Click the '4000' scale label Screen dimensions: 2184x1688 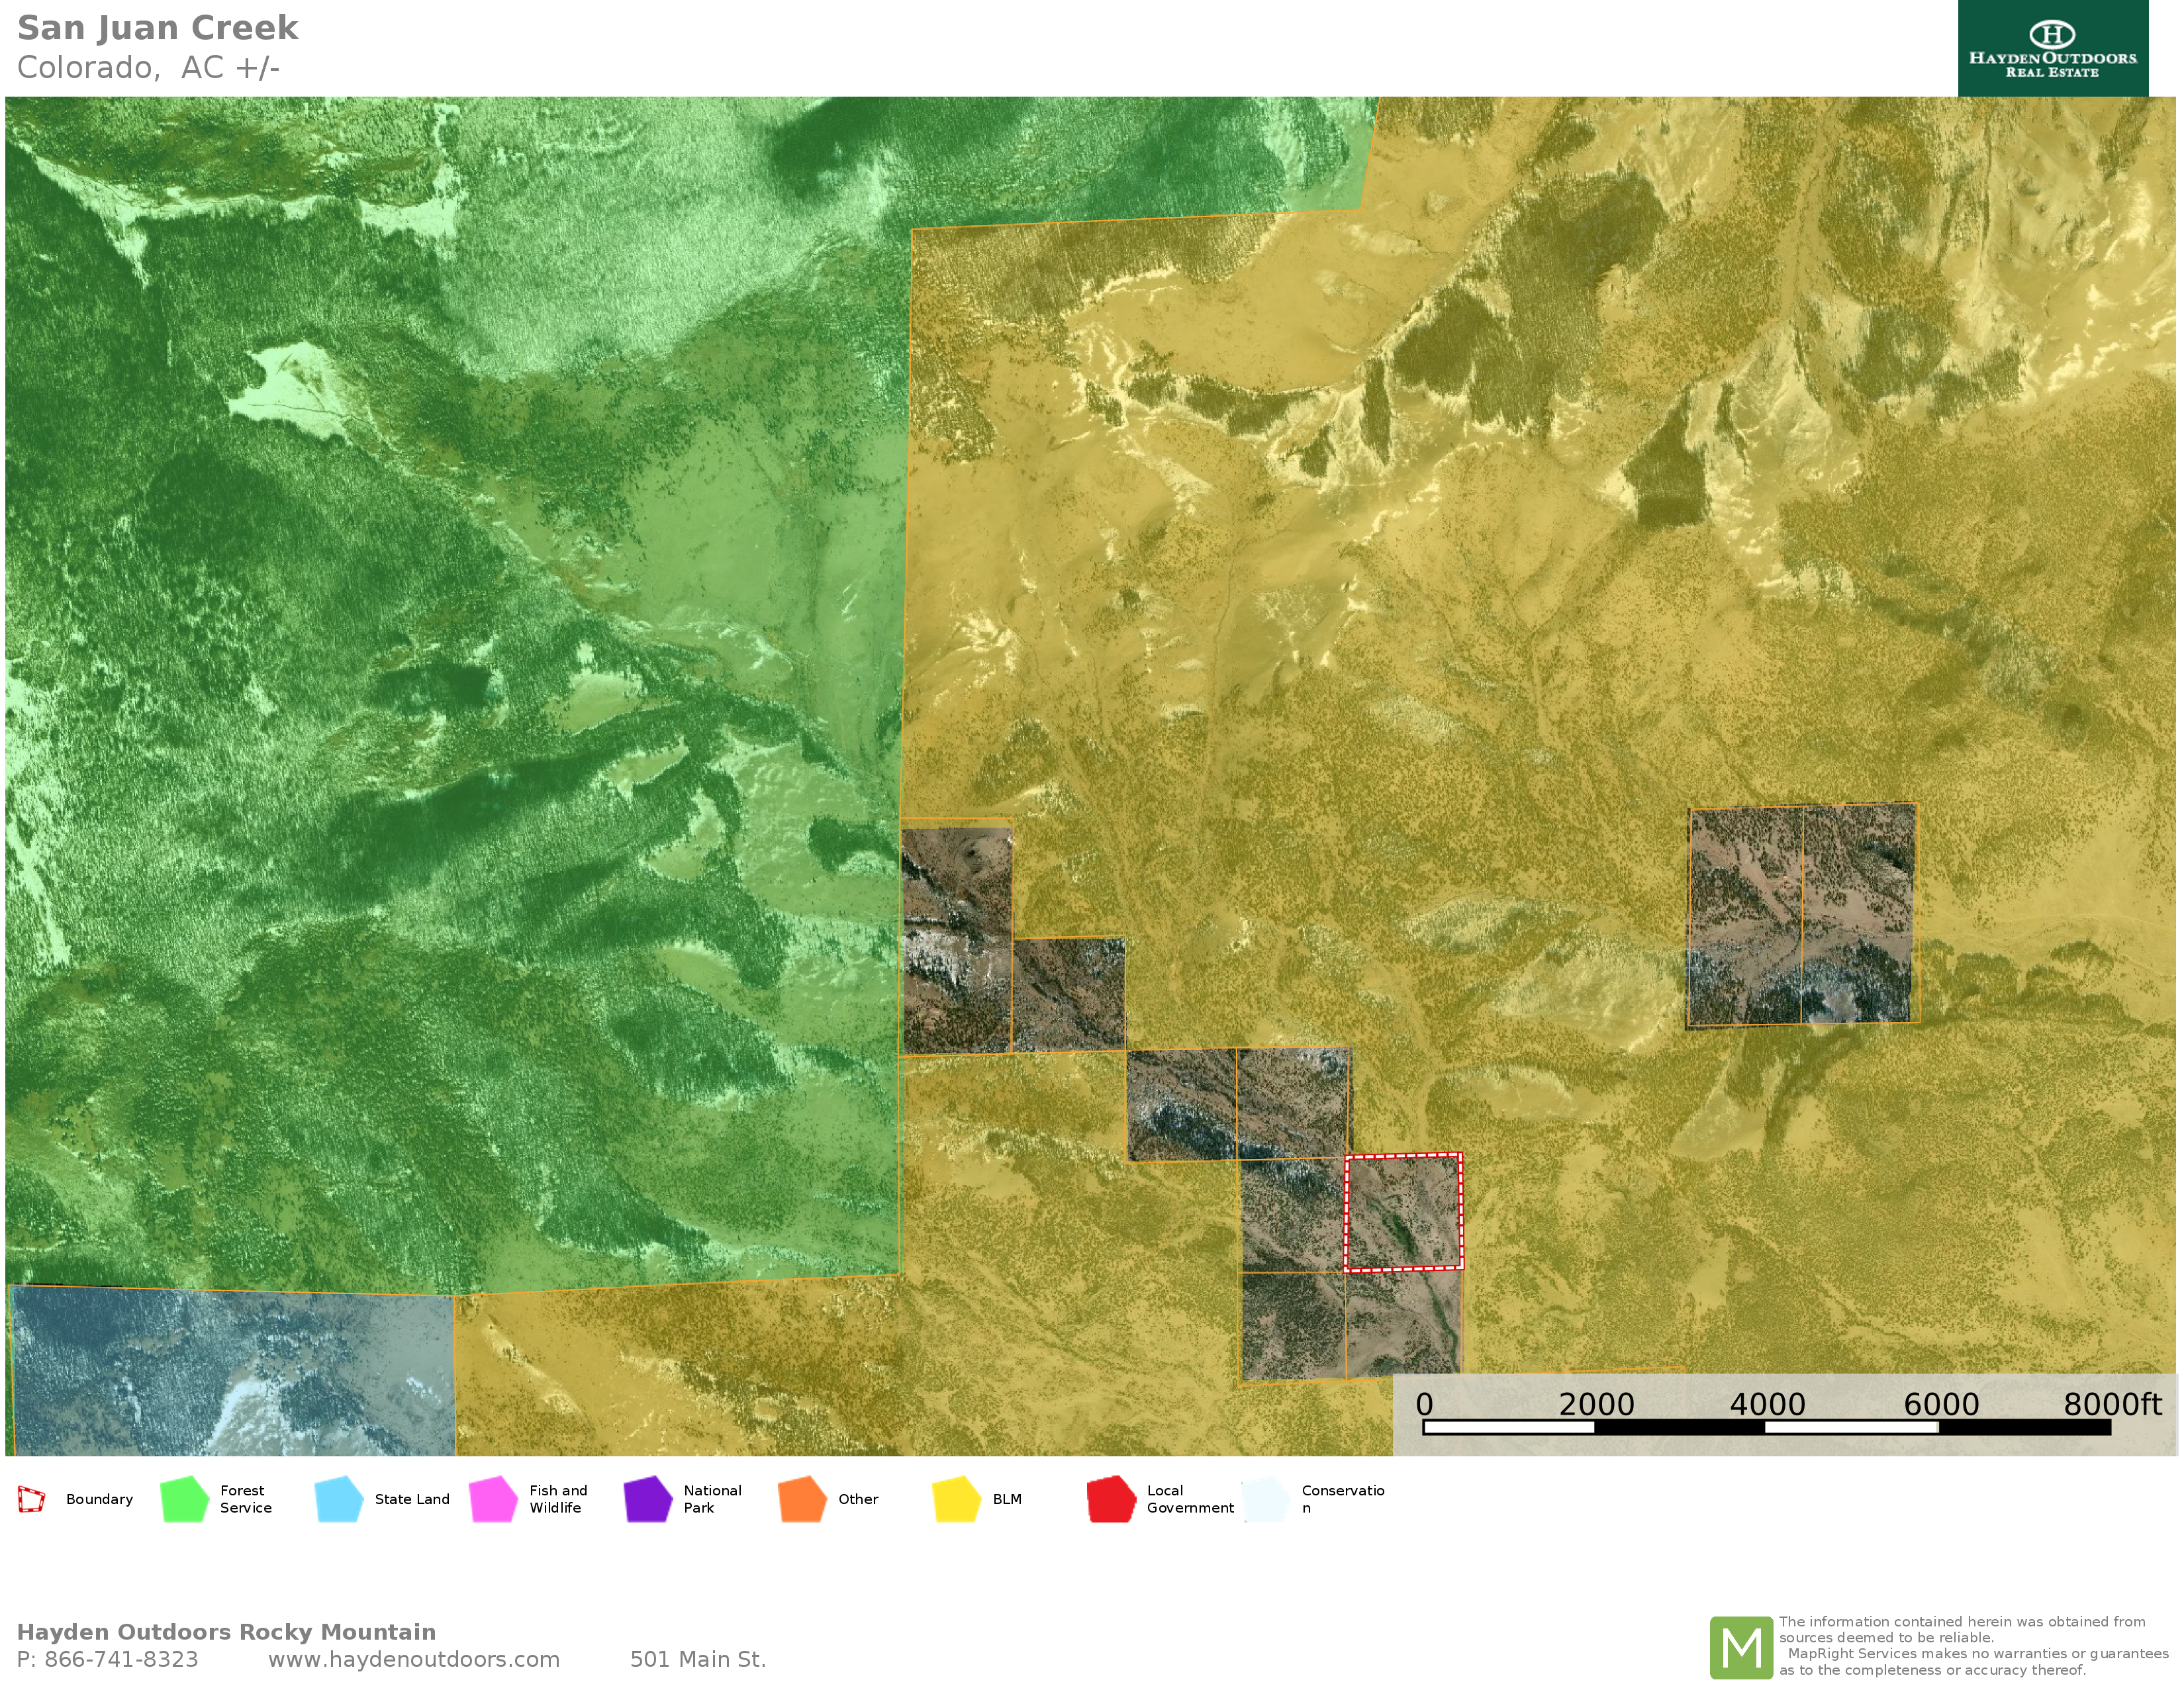pos(1767,1405)
